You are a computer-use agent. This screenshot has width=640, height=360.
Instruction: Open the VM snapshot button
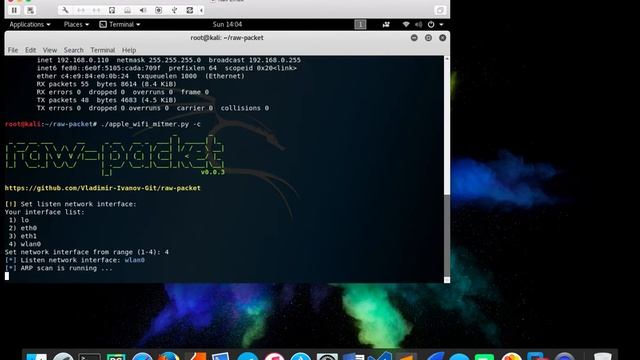pos(30,10)
